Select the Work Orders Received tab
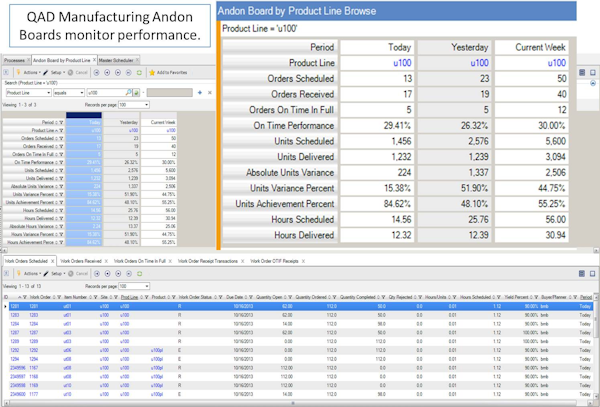 coord(81,261)
